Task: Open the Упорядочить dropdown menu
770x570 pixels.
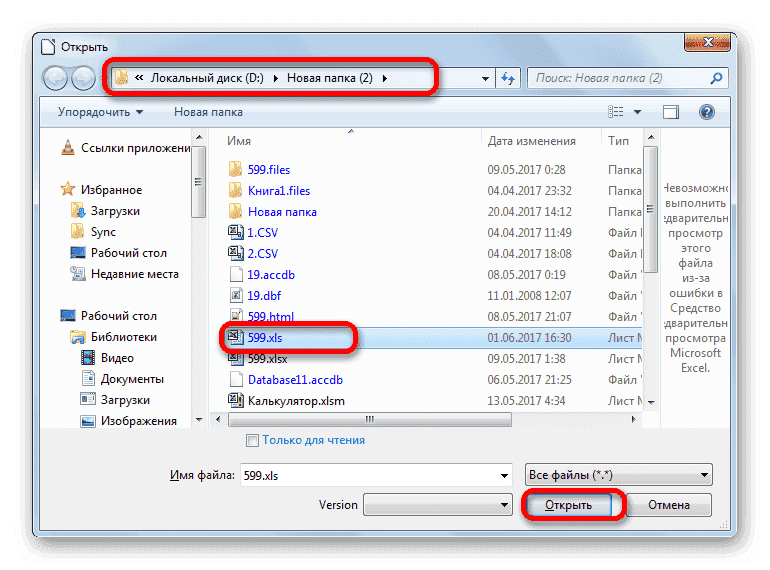Action: 100,112
